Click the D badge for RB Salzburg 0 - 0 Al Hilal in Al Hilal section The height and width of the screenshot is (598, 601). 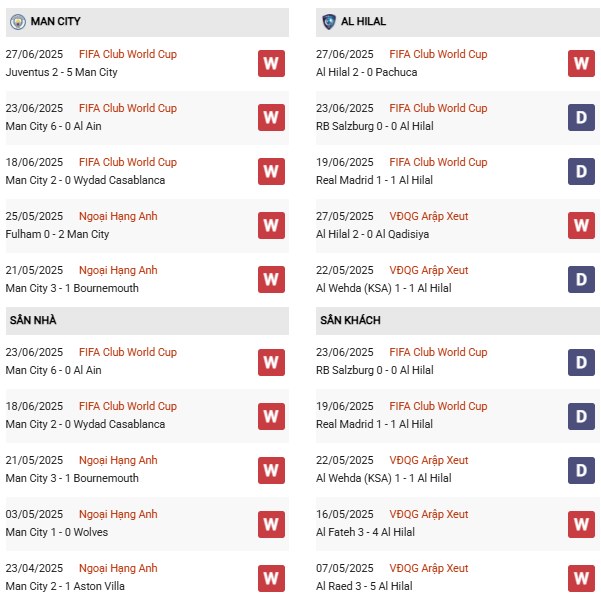581,117
